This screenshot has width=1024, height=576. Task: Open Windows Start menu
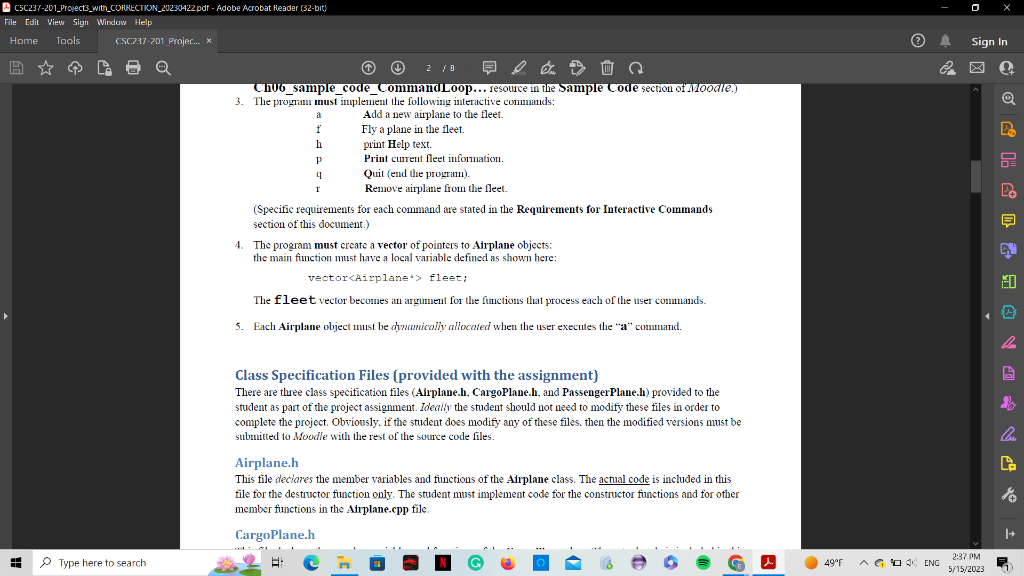click(x=16, y=562)
